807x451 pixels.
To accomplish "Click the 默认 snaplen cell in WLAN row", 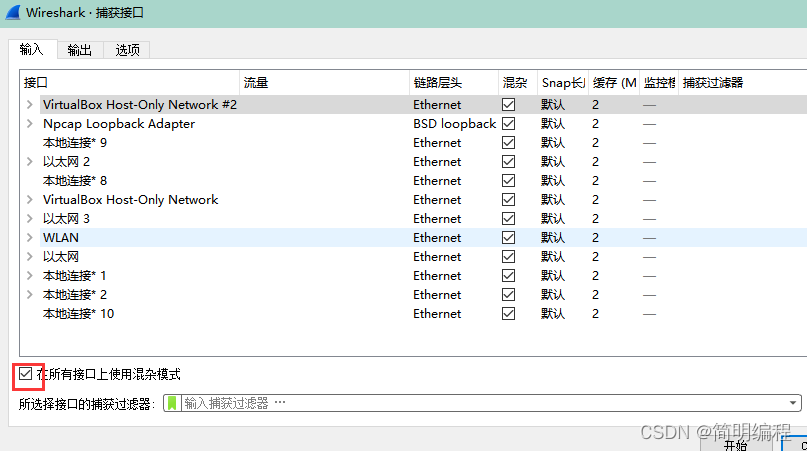I will (x=553, y=238).
